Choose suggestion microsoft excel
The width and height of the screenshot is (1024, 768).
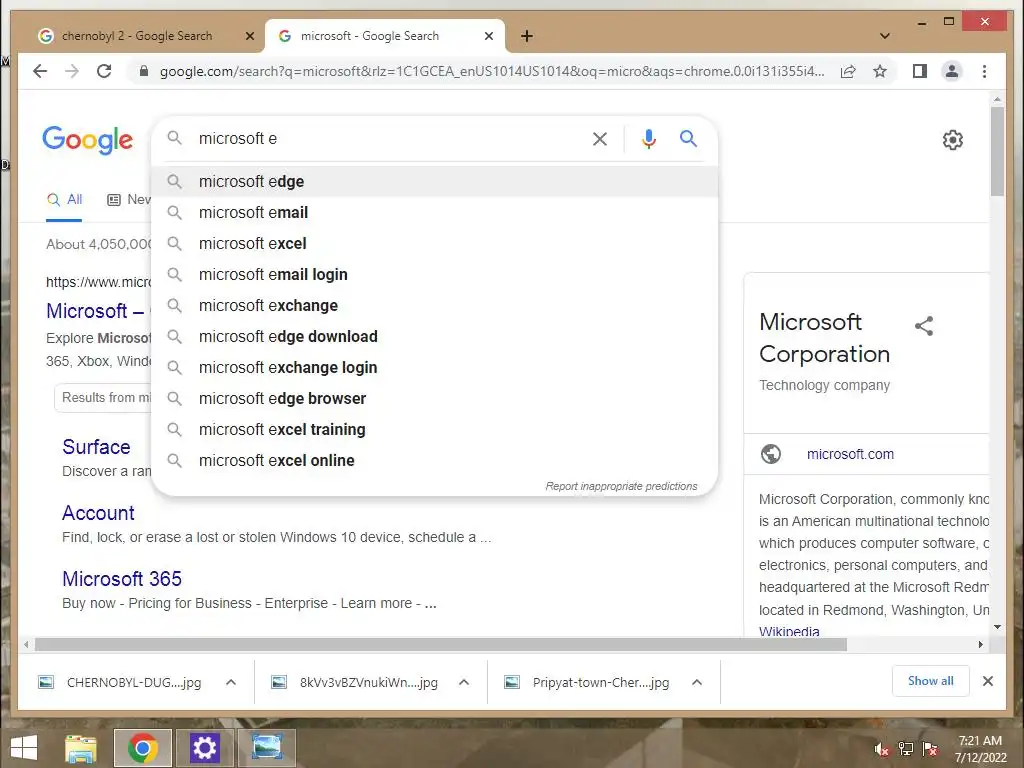435,244
